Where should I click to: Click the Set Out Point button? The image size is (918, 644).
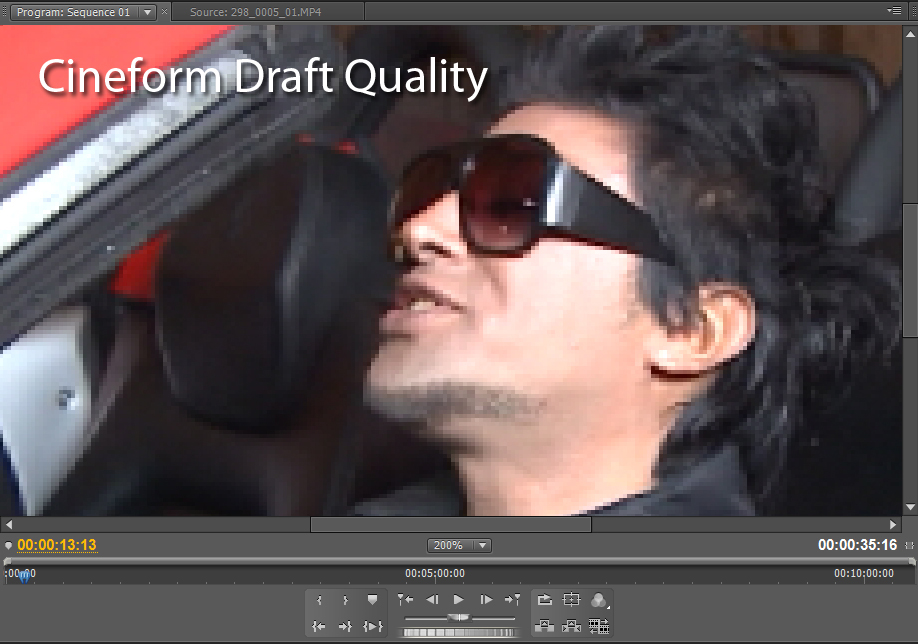coord(345,600)
